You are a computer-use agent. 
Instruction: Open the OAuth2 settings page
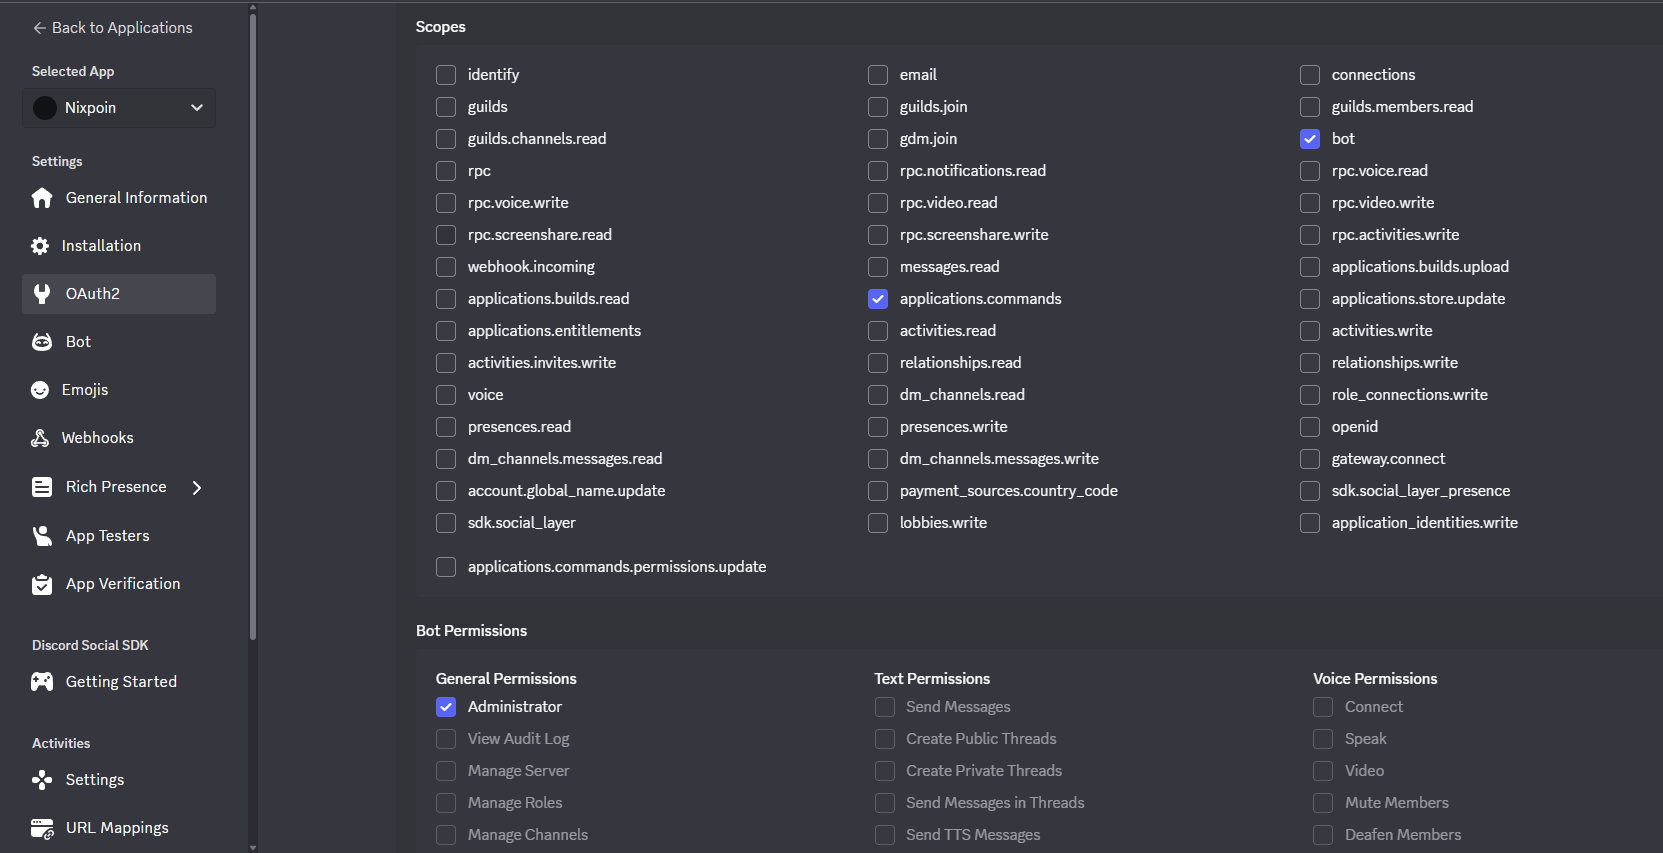click(119, 294)
